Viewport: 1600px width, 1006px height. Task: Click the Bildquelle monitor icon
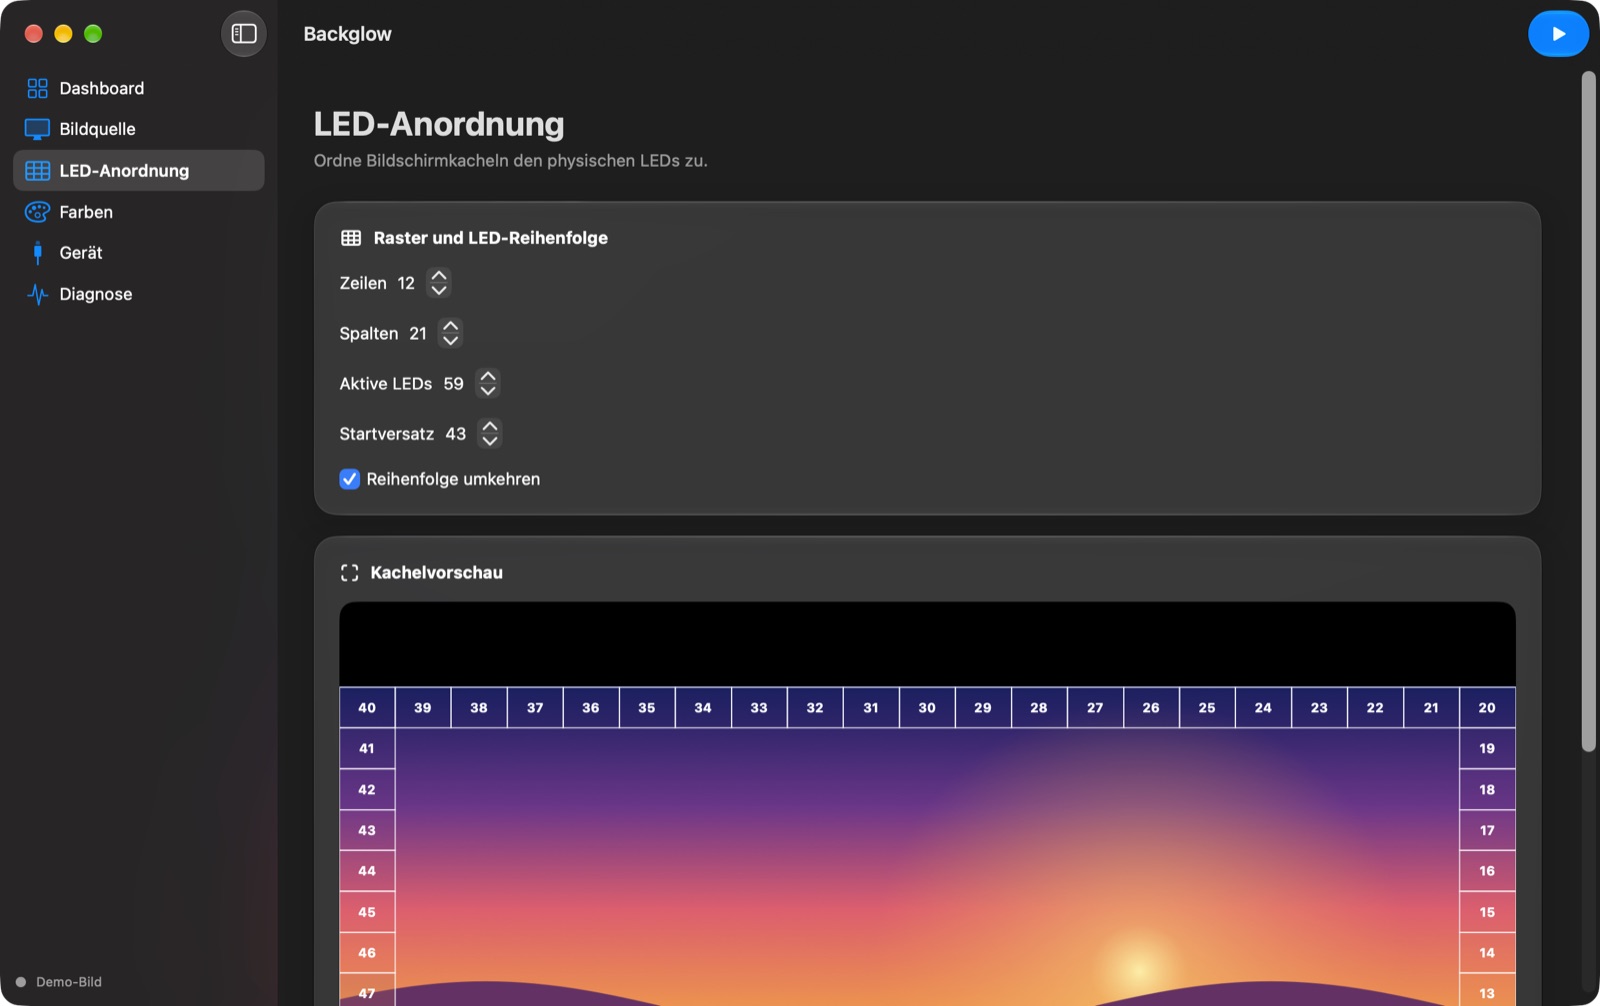coord(37,129)
